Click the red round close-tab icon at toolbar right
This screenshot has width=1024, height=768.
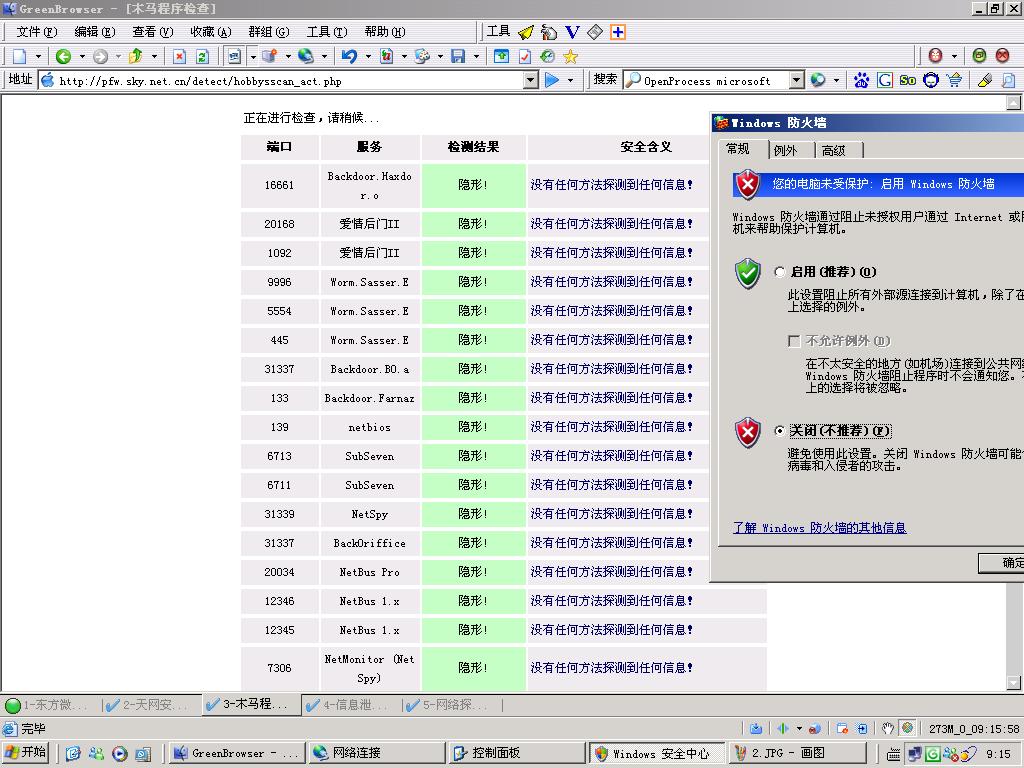pos(1002,56)
